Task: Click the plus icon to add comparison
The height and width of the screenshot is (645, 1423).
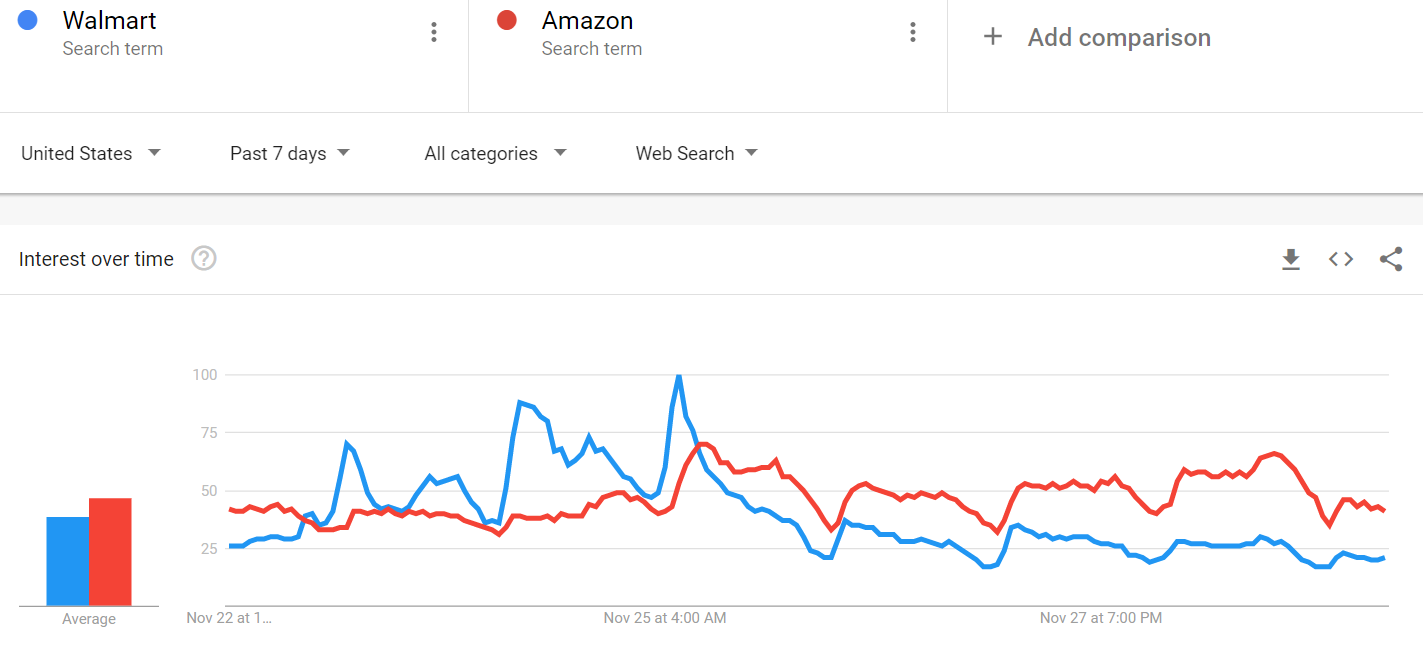Action: [x=992, y=37]
